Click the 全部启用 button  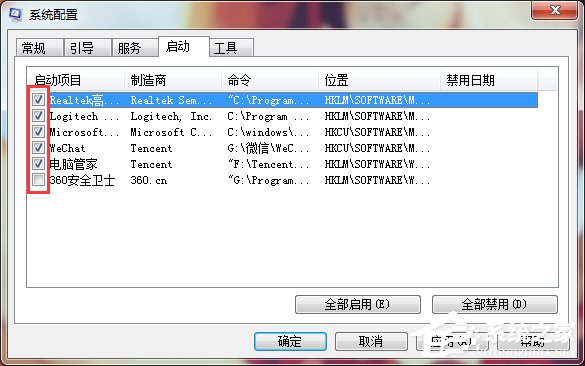pyautogui.click(x=357, y=304)
